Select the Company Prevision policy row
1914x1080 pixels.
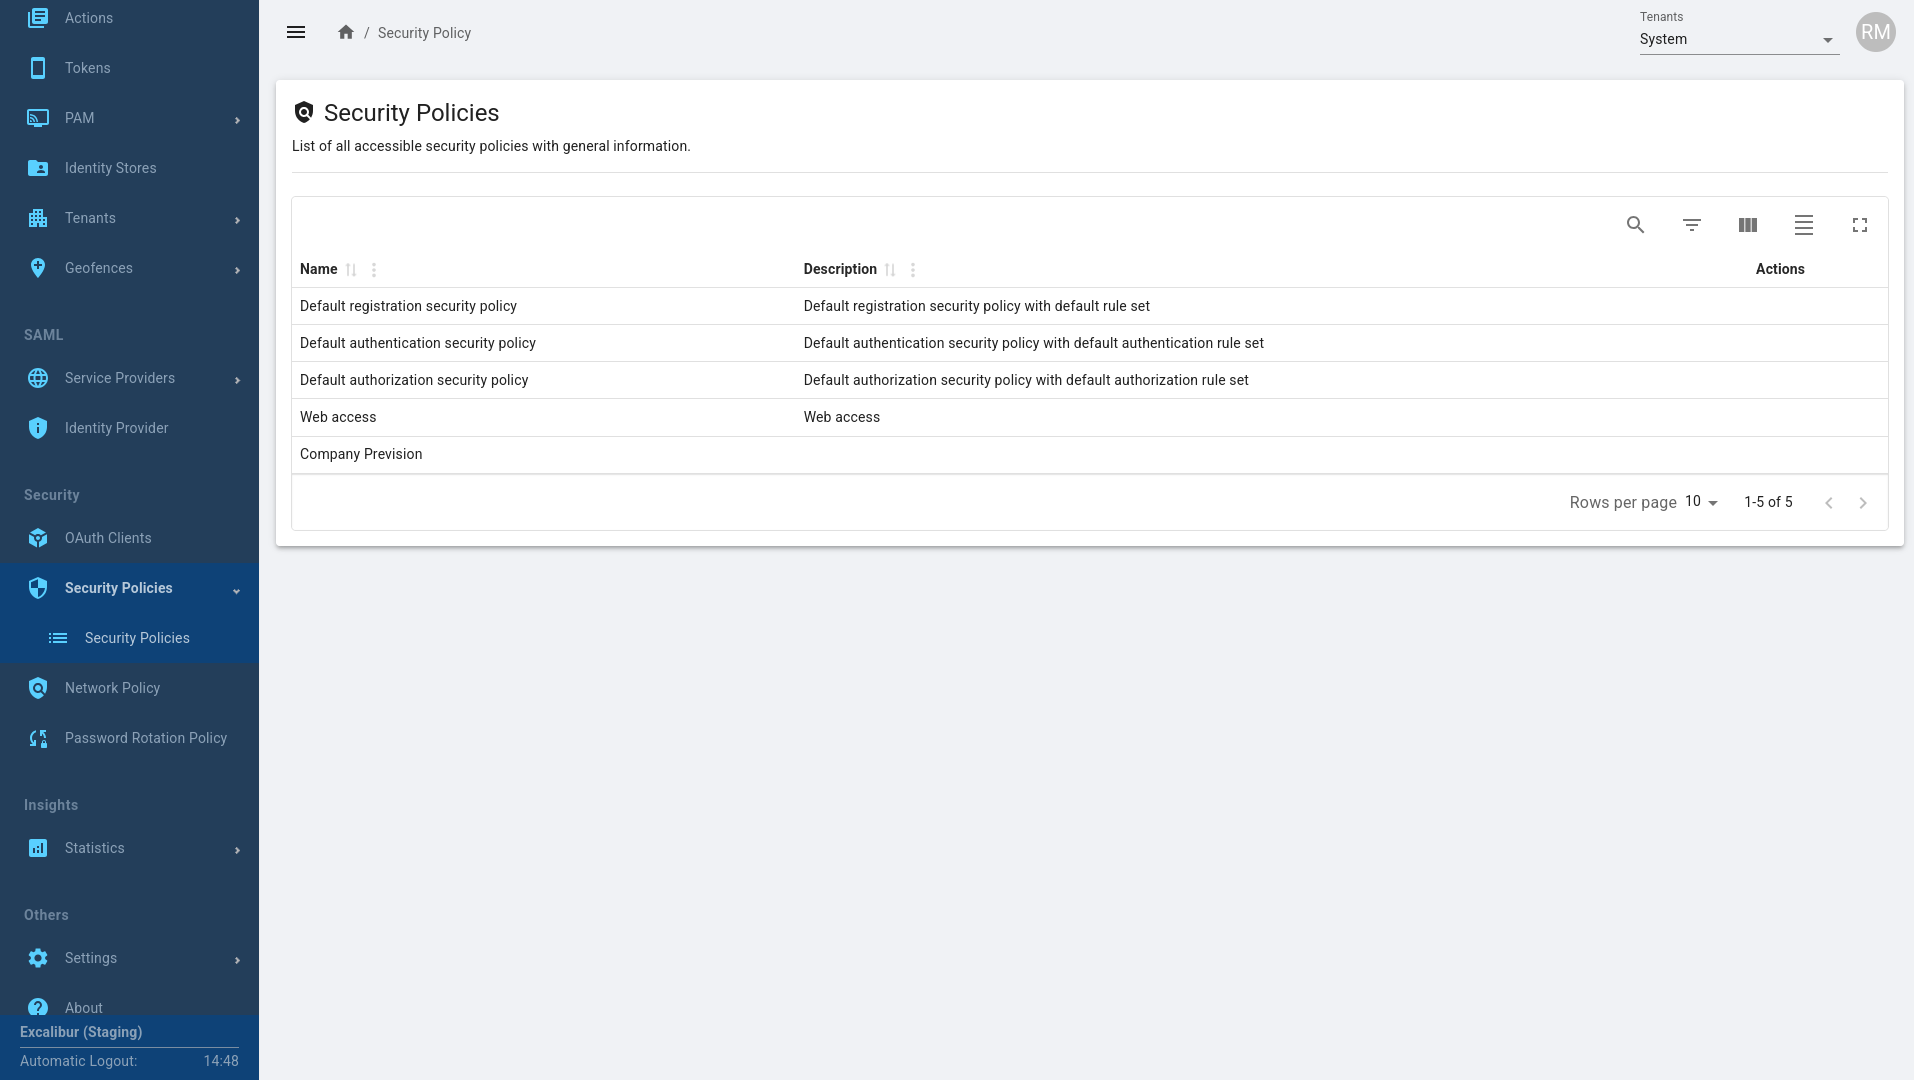coord(361,454)
